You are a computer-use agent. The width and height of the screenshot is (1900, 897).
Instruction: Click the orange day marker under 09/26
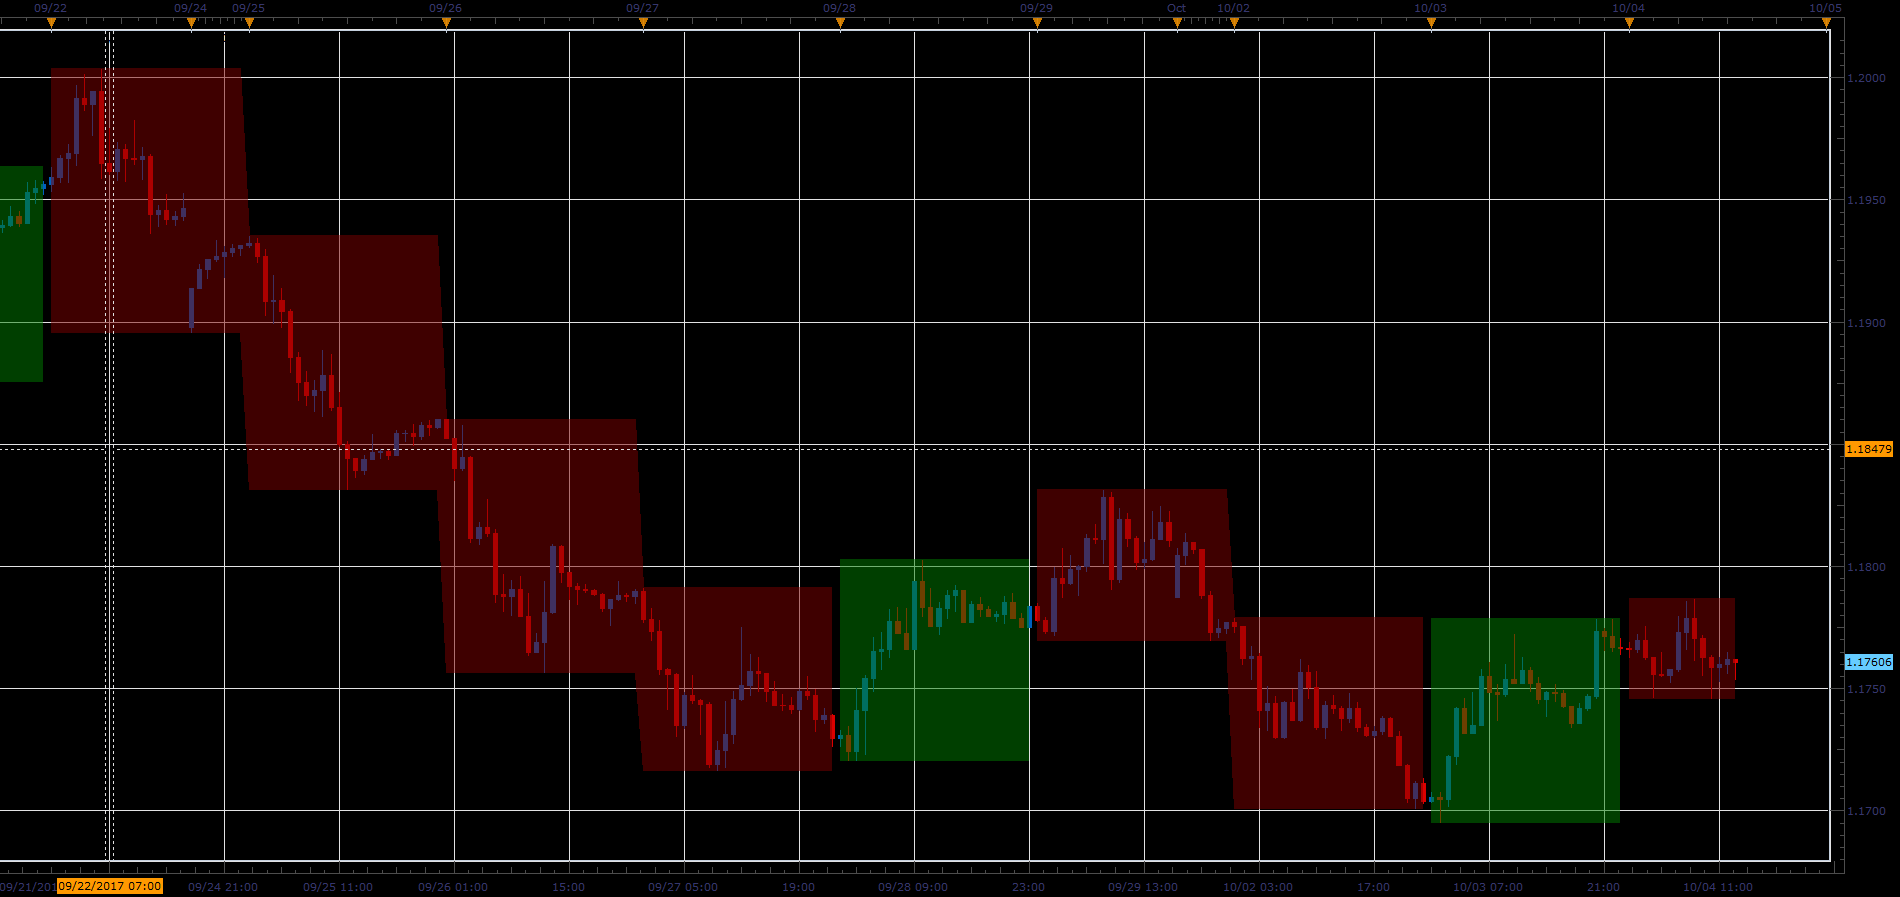446,23
